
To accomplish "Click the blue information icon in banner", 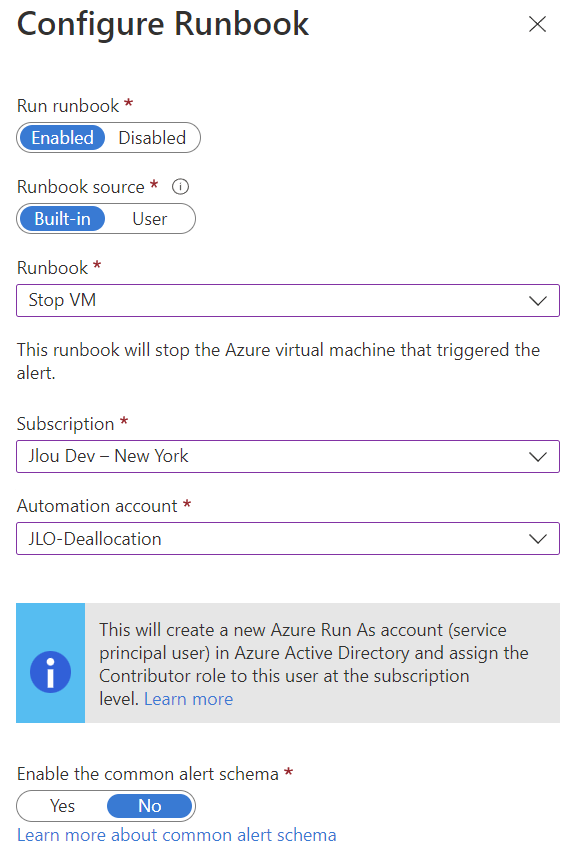I will 50,672.
